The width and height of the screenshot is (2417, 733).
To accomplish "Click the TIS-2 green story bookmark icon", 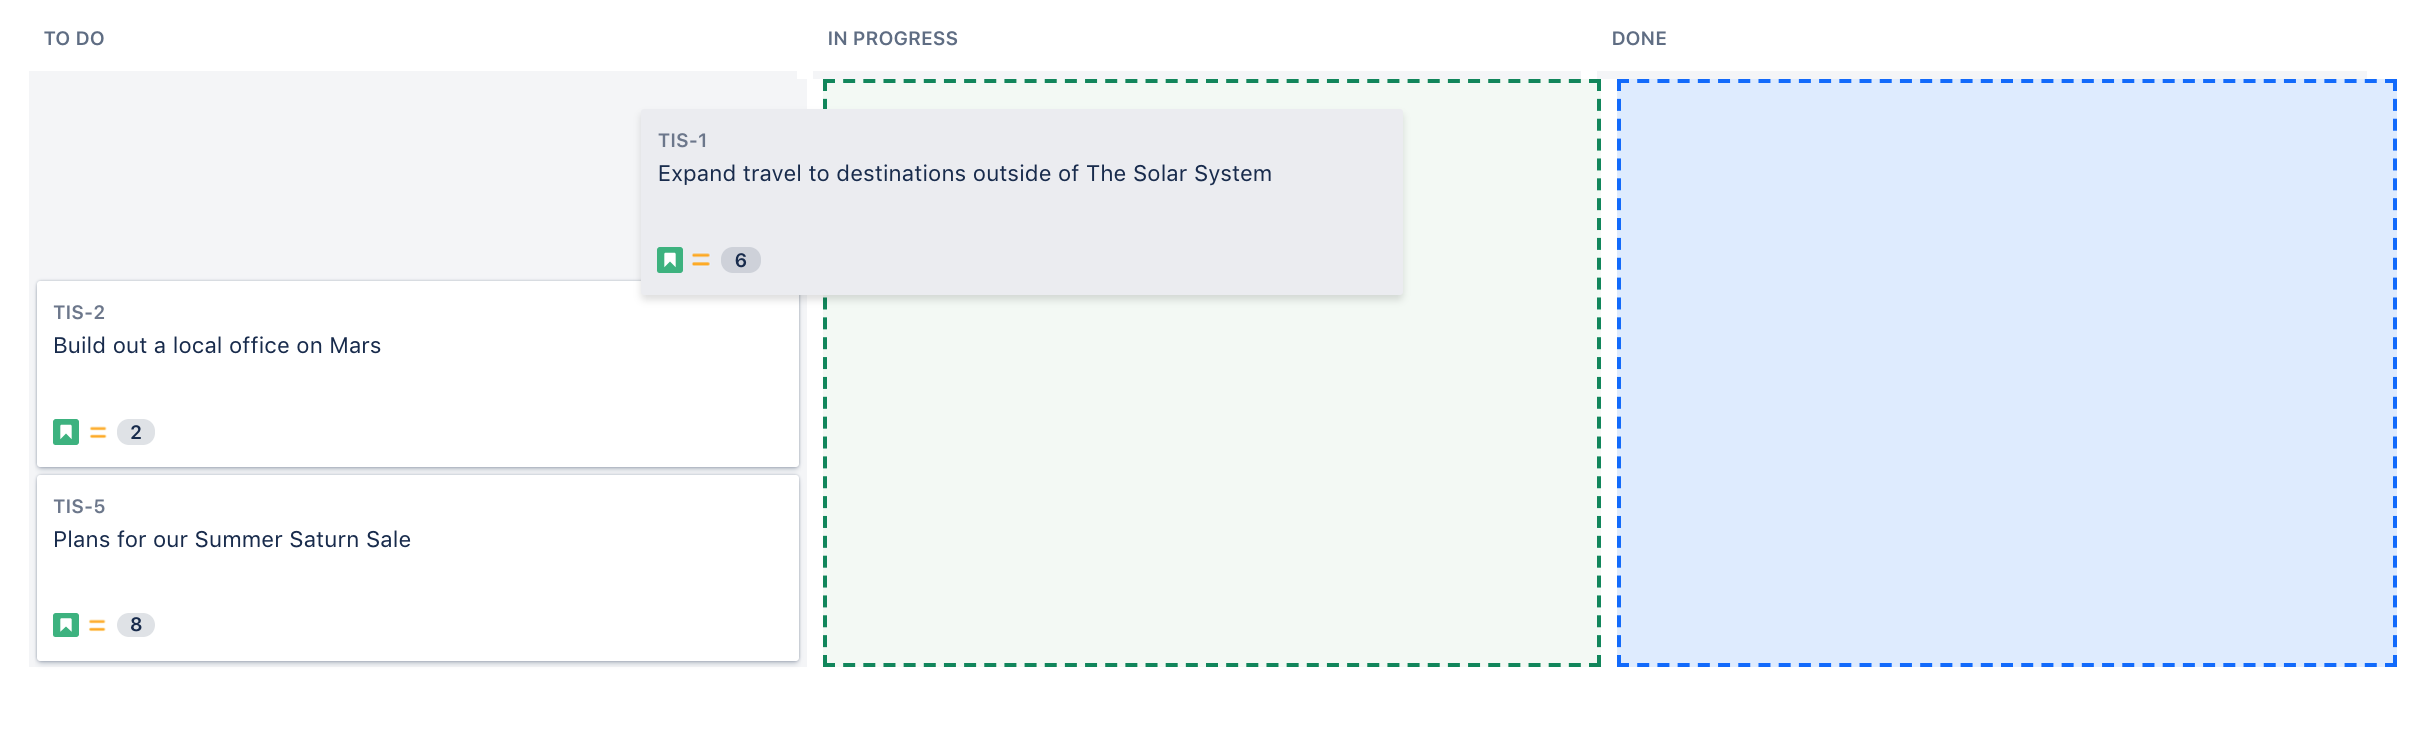I will (x=66, y=432).
